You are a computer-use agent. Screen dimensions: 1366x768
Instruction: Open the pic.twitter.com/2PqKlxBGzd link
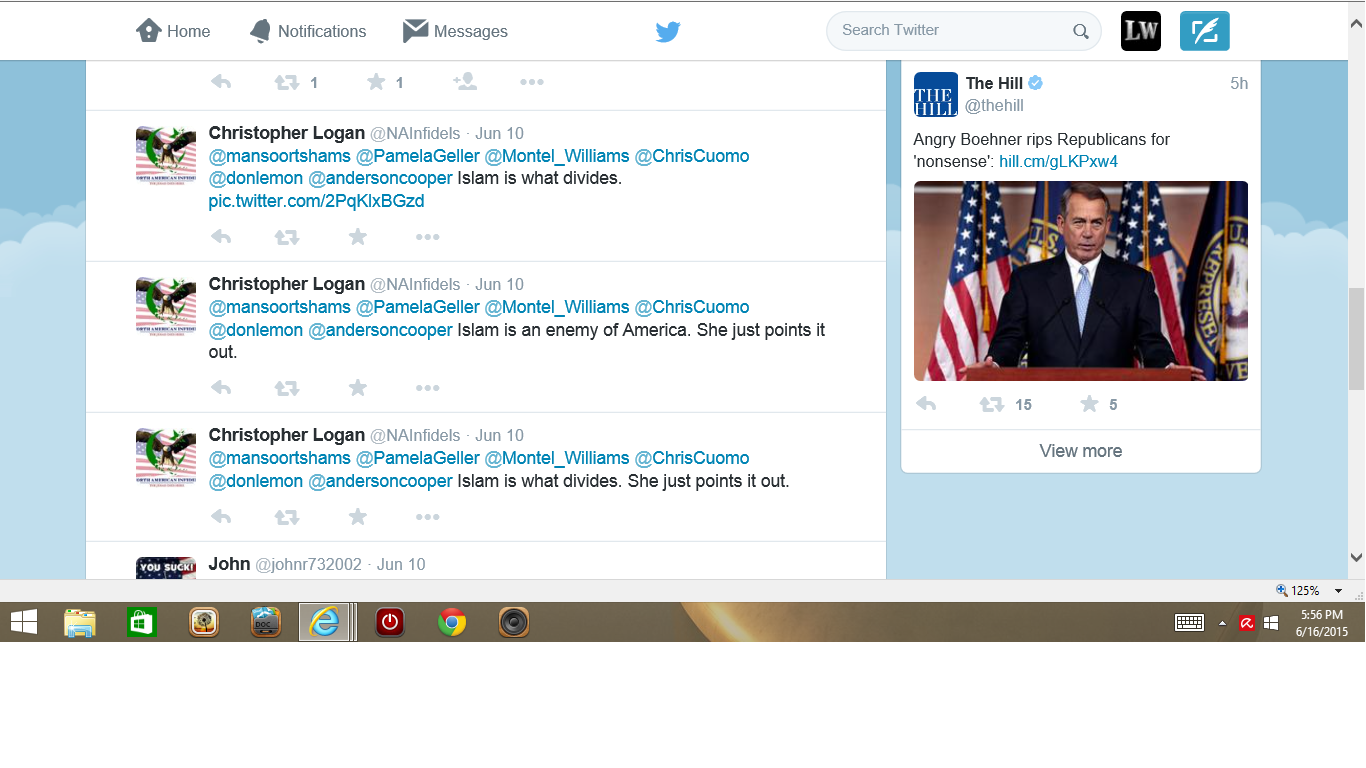316,201
